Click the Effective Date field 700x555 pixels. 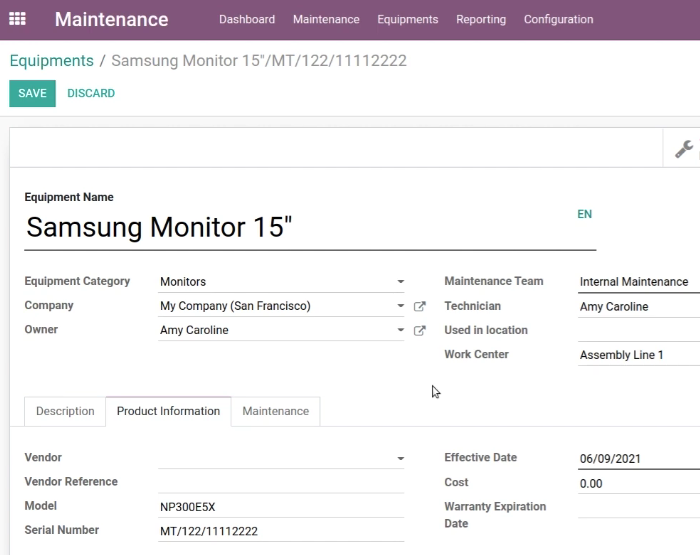tap(639, 459)
